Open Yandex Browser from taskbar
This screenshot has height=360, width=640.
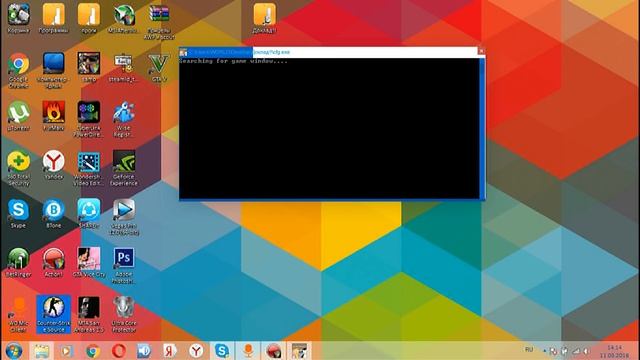(196, 351)
